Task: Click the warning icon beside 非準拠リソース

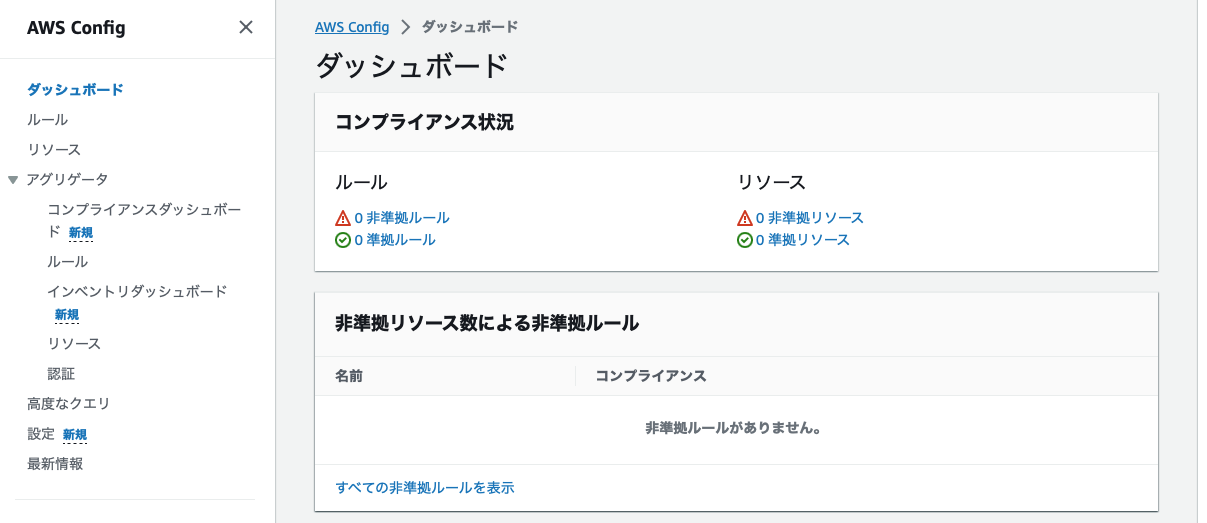Action: [744, 218]
